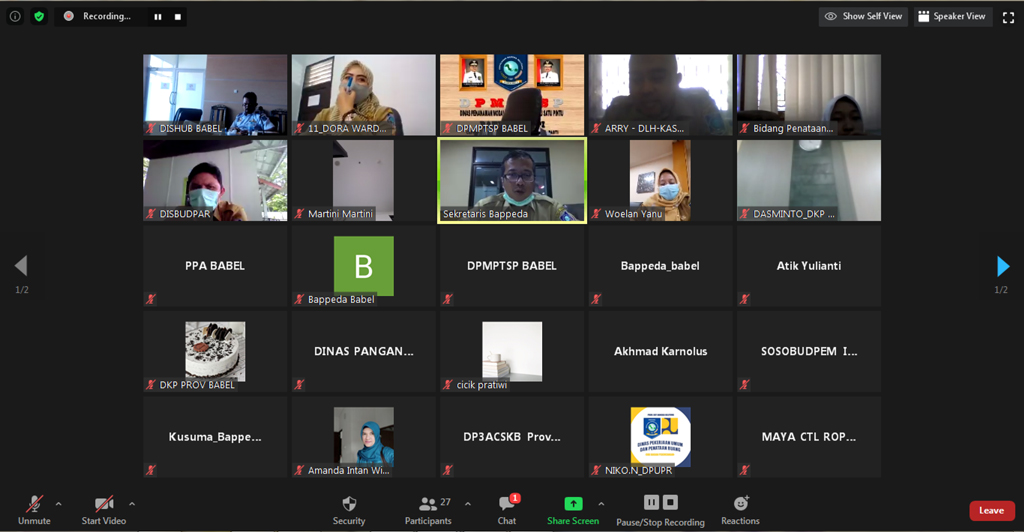Open the Security shield options
This screenshot has height=532, width=1024.
point(349,509)
